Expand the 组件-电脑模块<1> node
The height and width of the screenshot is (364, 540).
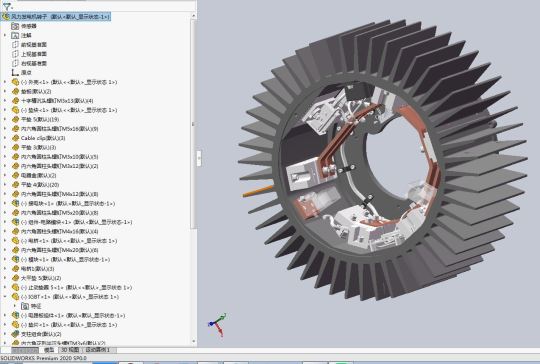(5, 222)
